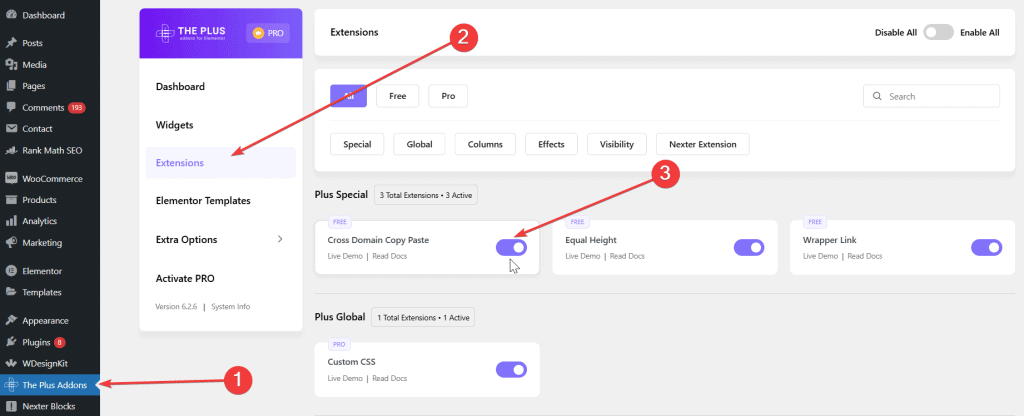The height and width of the screenshot is (416, 1024).
Task: Click the Analytics bar chart icon
Action: [11, 221]
